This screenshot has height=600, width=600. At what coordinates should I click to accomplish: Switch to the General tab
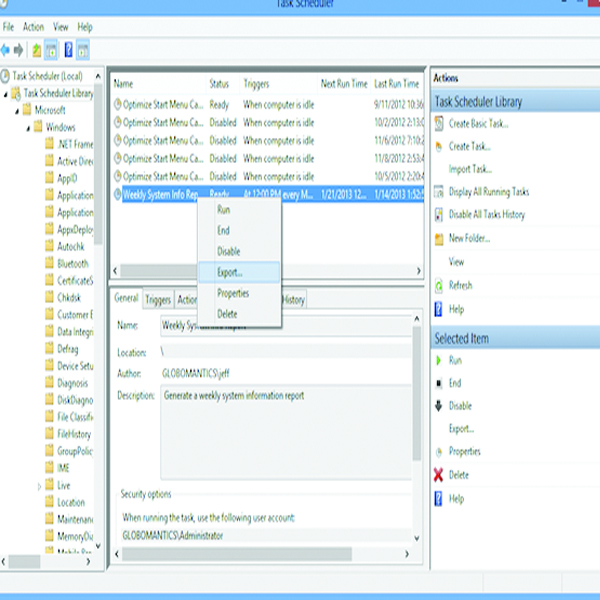click(x=126, y=298)
